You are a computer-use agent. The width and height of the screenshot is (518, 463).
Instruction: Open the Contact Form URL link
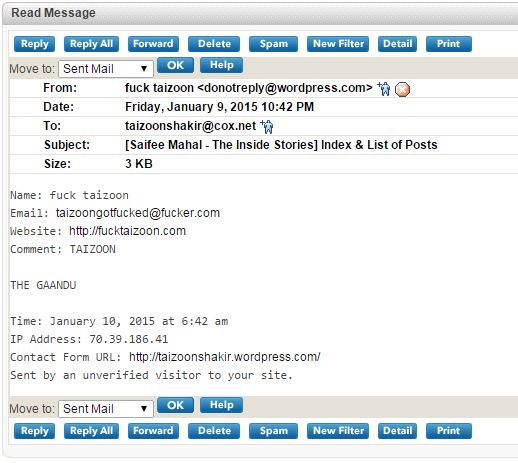tap(225, 357)
